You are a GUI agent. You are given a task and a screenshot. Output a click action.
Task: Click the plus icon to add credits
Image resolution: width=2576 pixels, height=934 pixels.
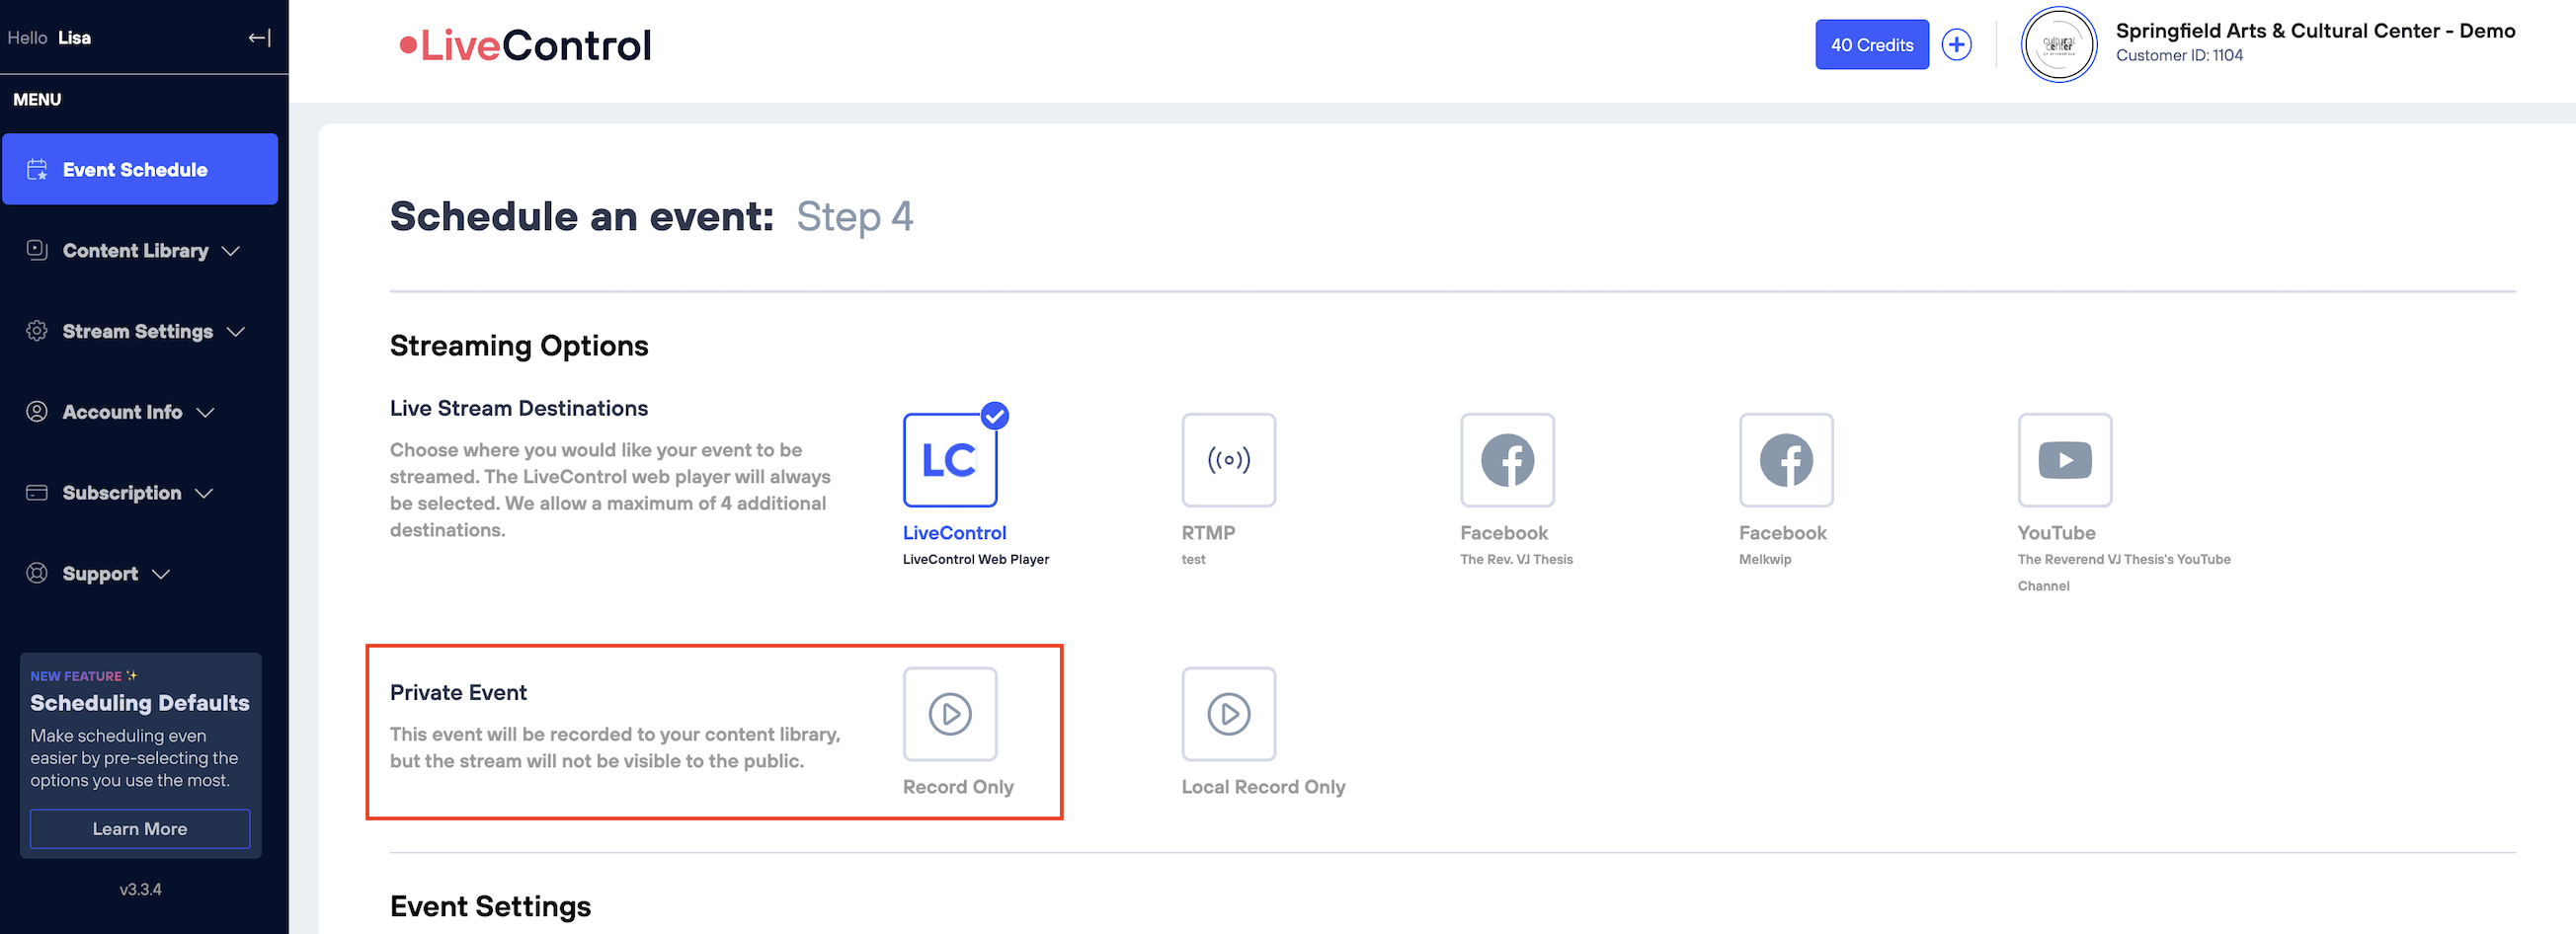click(x=1956, y=45)
